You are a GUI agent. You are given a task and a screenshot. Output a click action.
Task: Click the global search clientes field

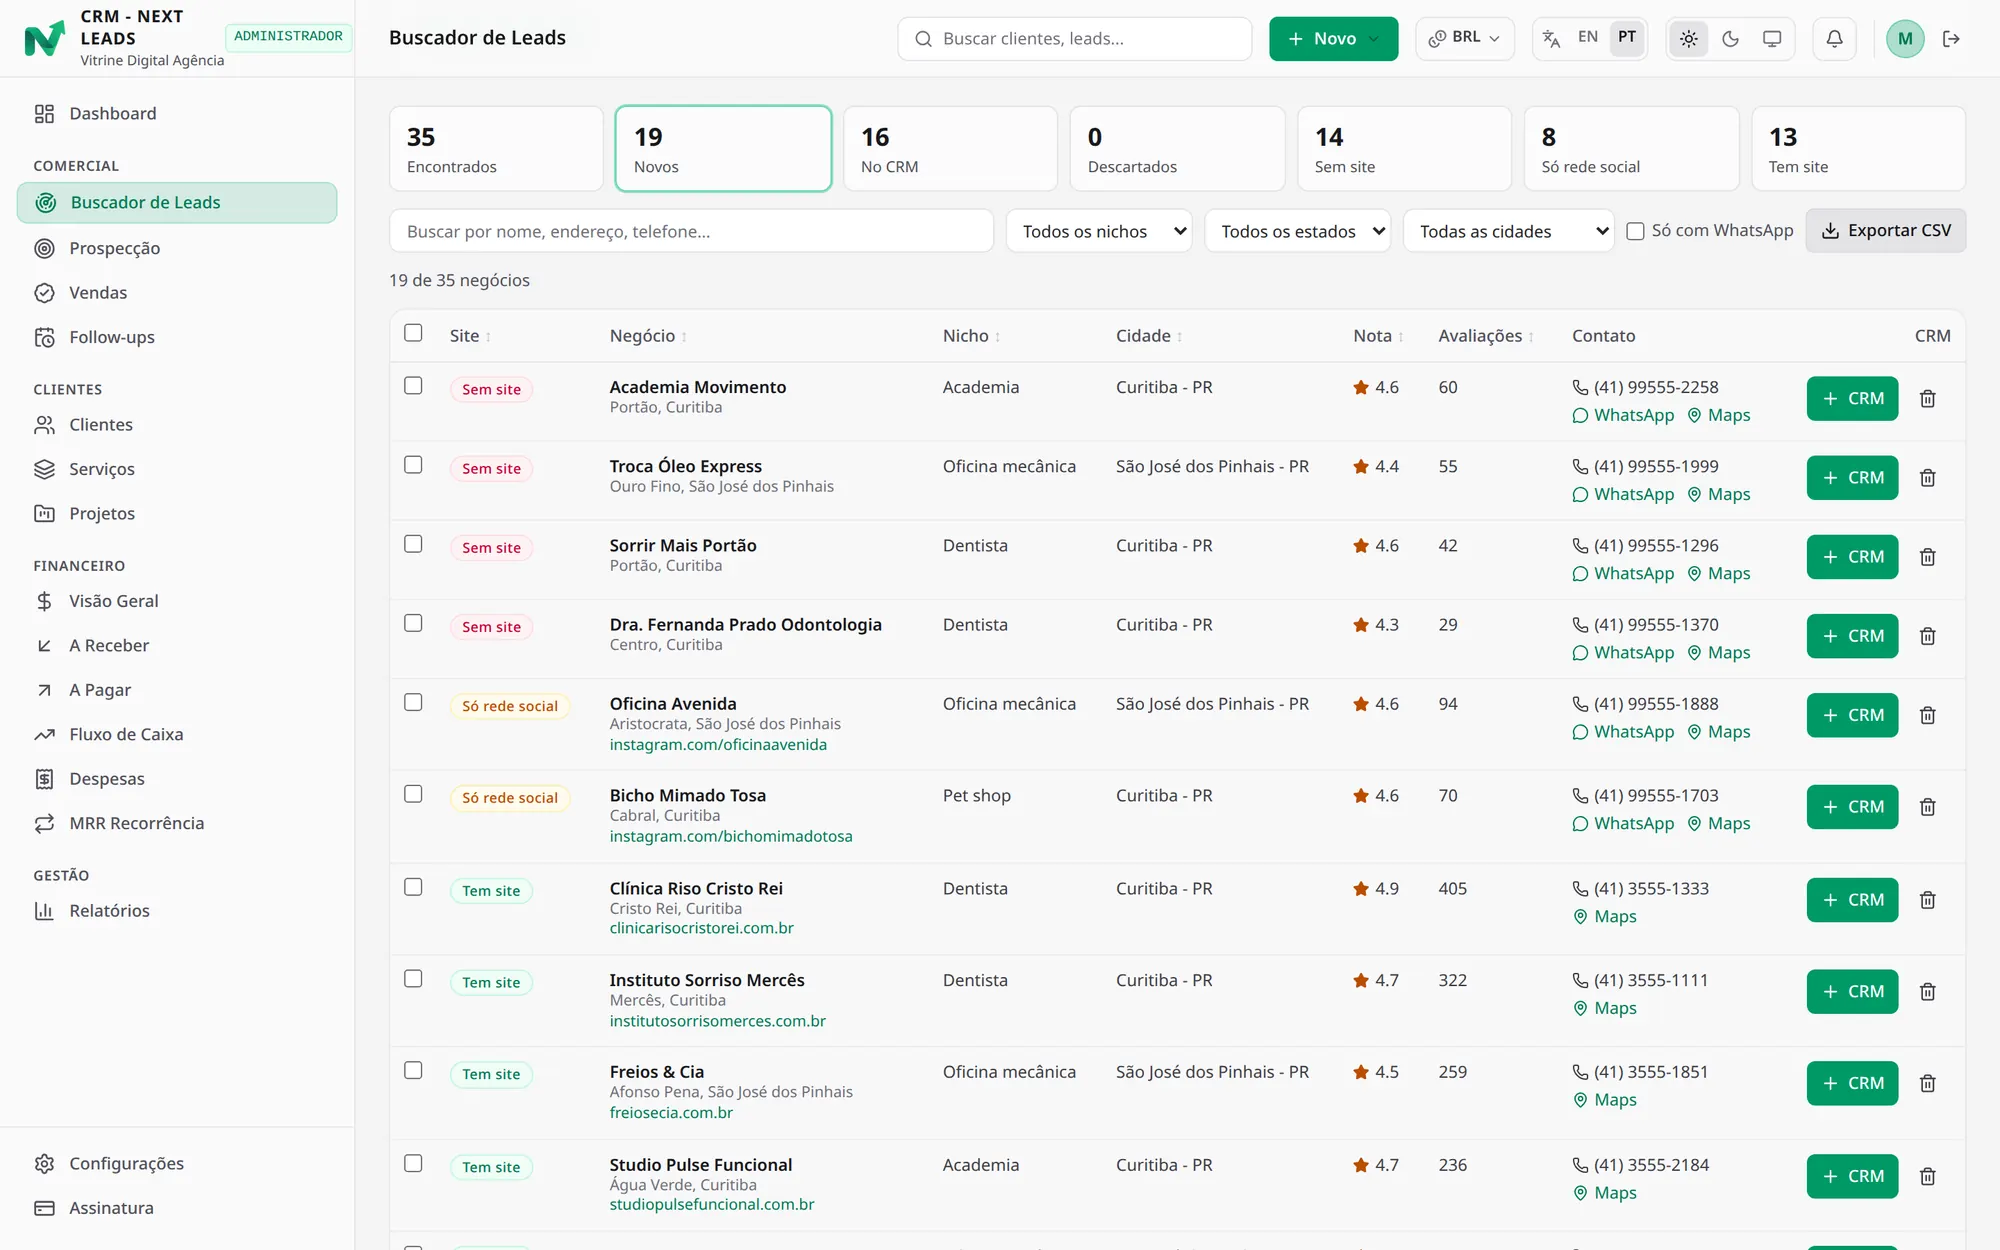click(1075, 39)
